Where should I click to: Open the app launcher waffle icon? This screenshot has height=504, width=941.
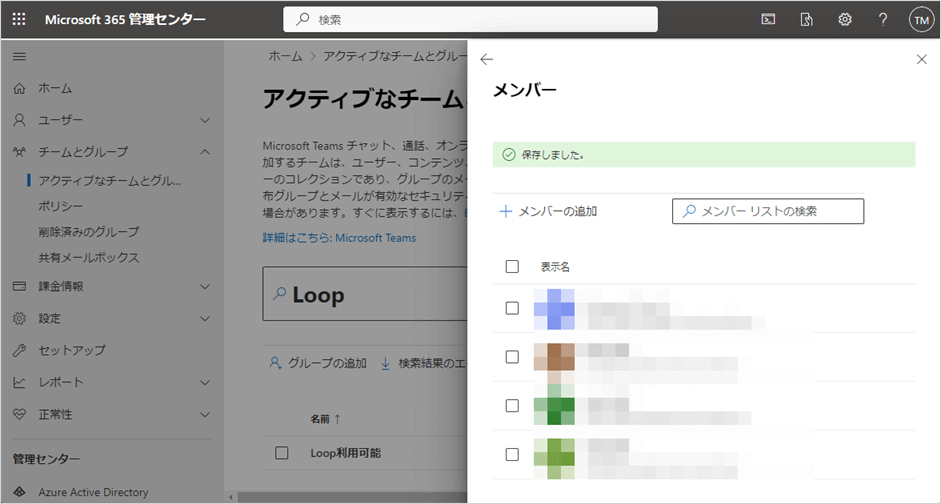[19, 19]
